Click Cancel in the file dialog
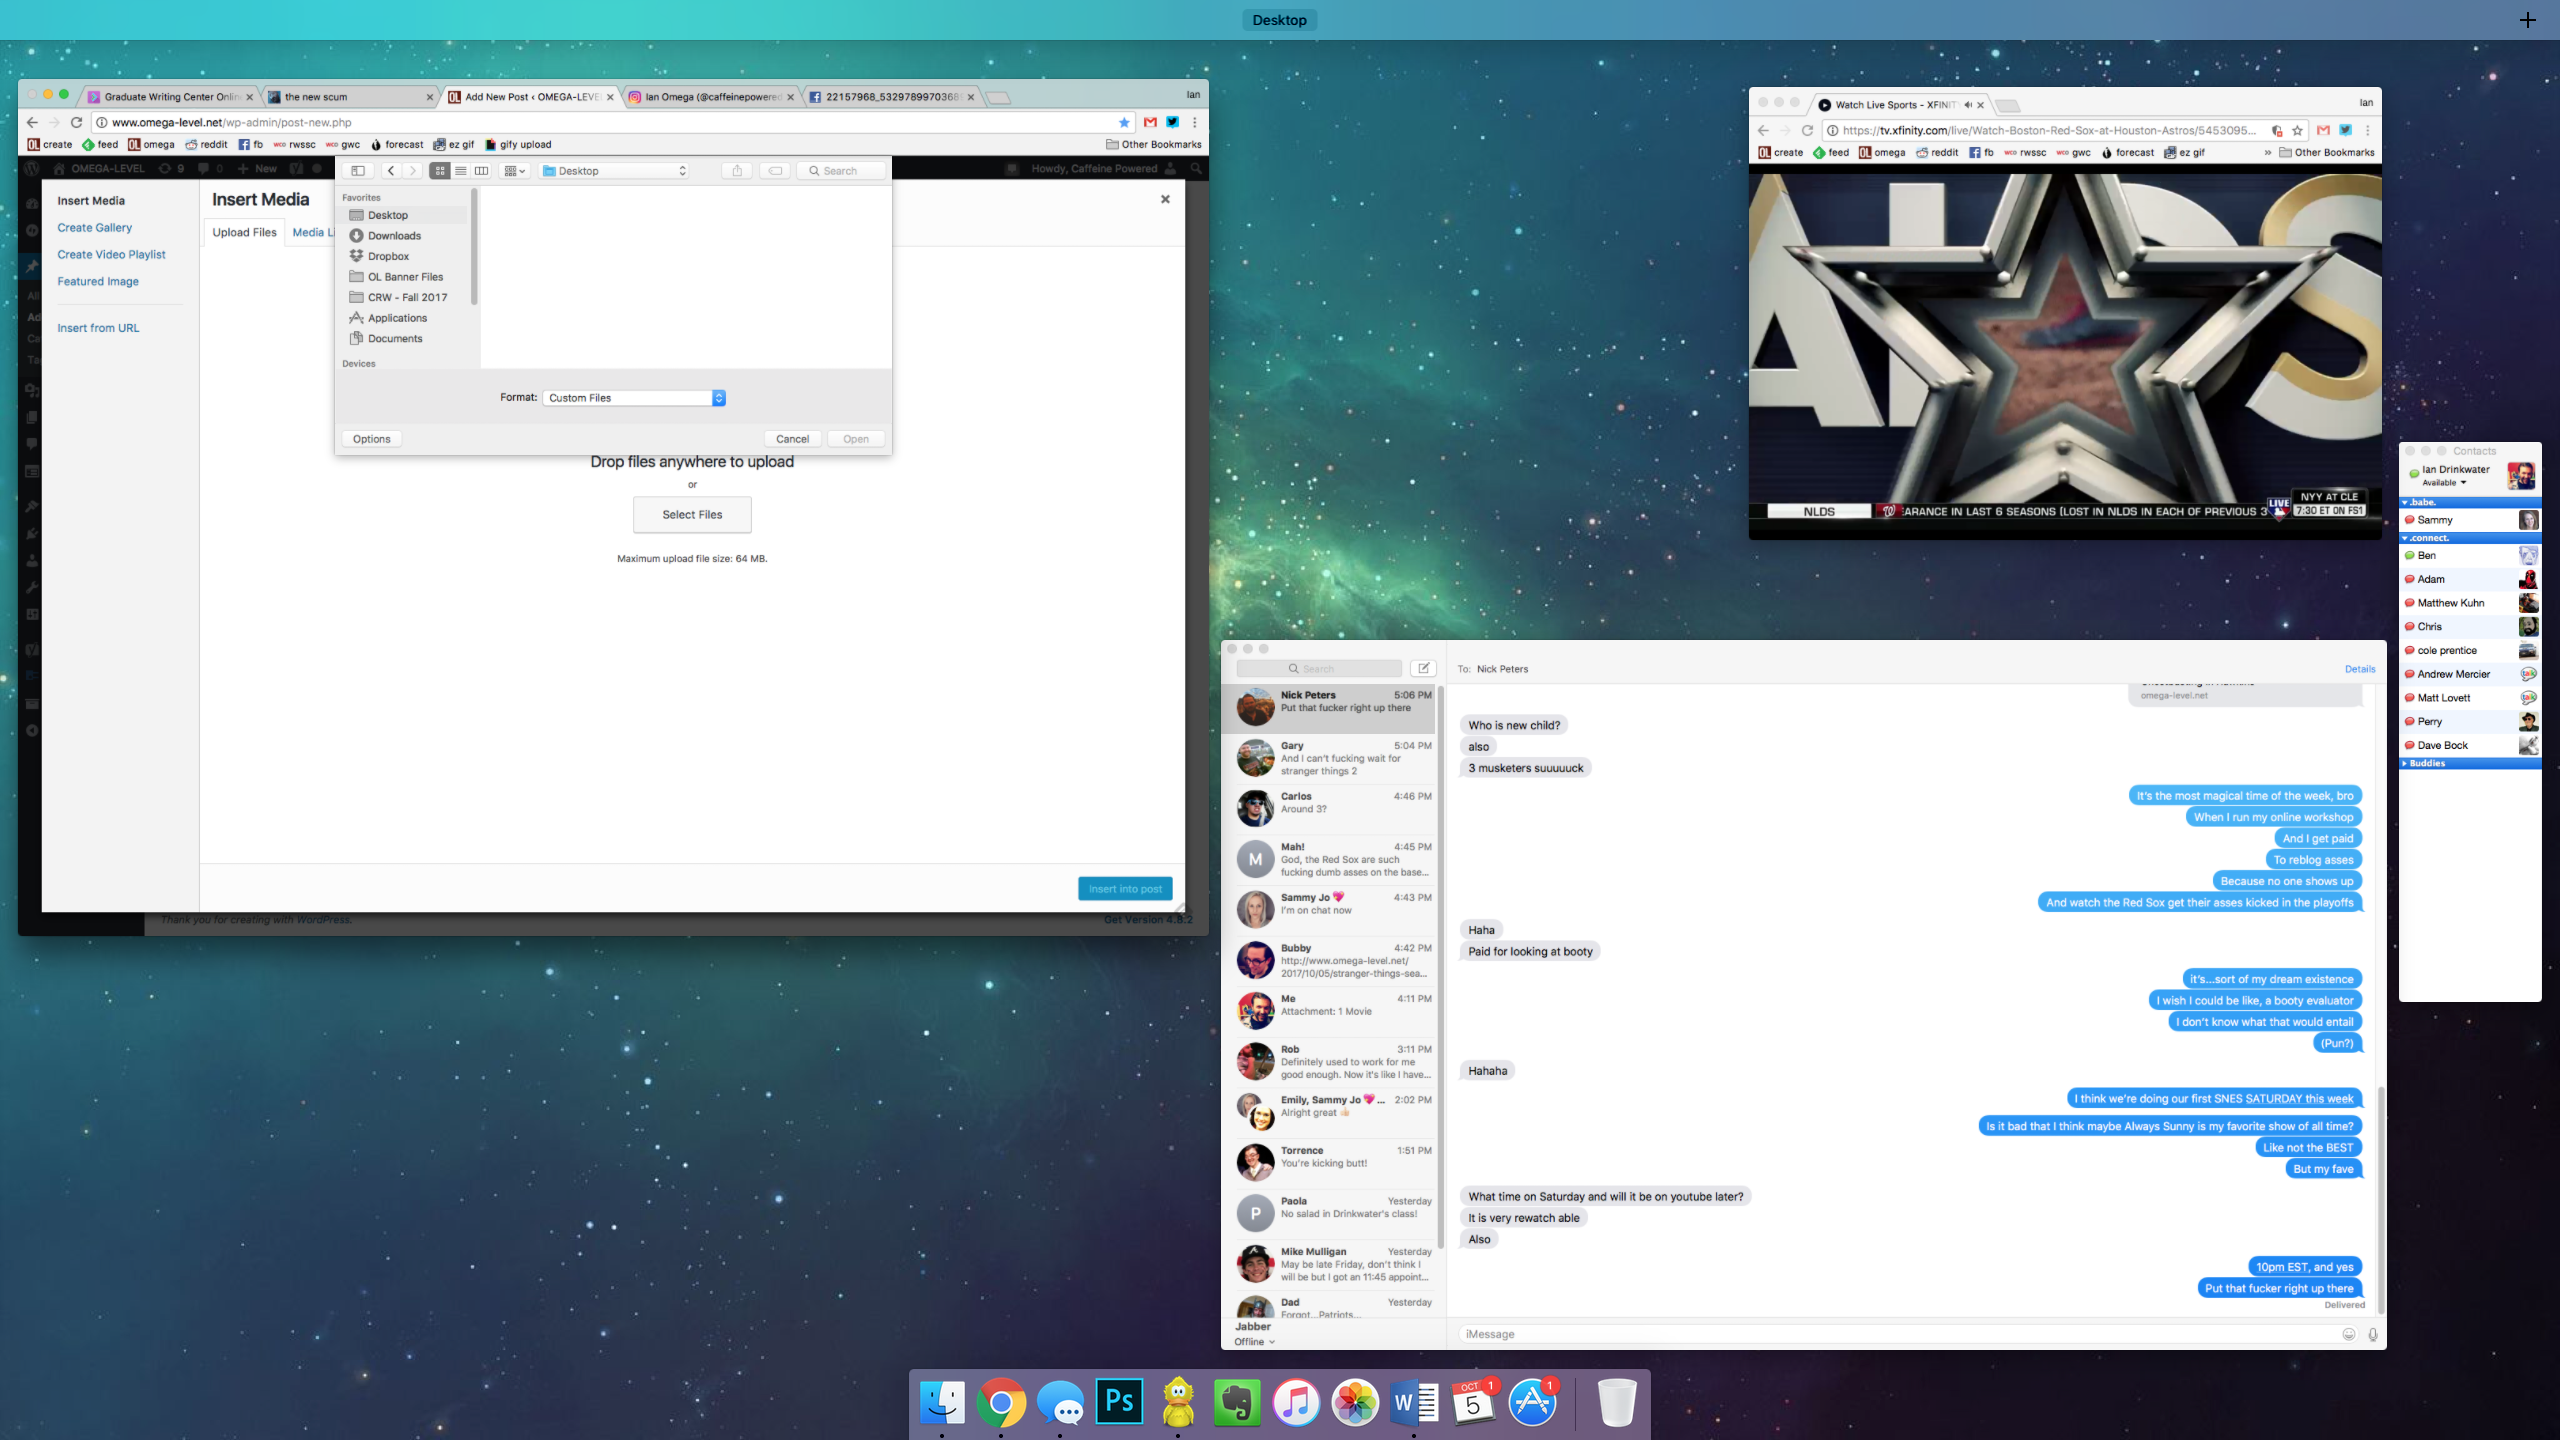The height and width of the screenshot is (1440, 2560). point(792,439)
